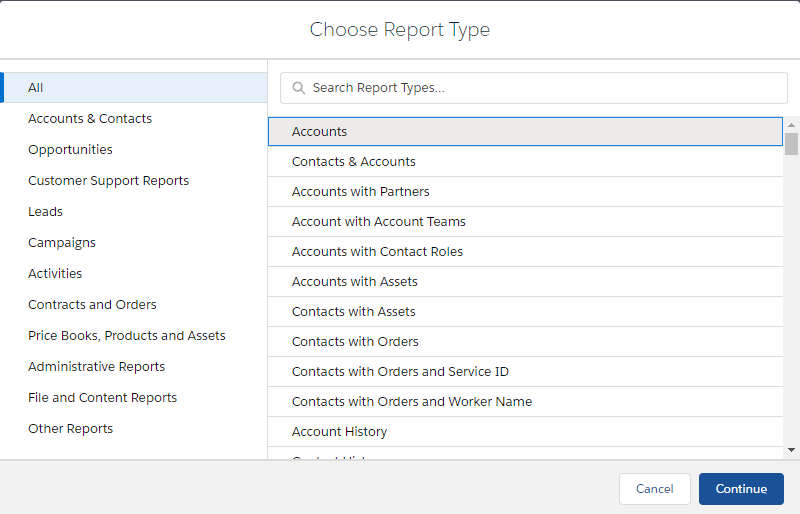800x514 pixels.
Task: Select Account with Account Teams
Action: click(x=379, y=222)
